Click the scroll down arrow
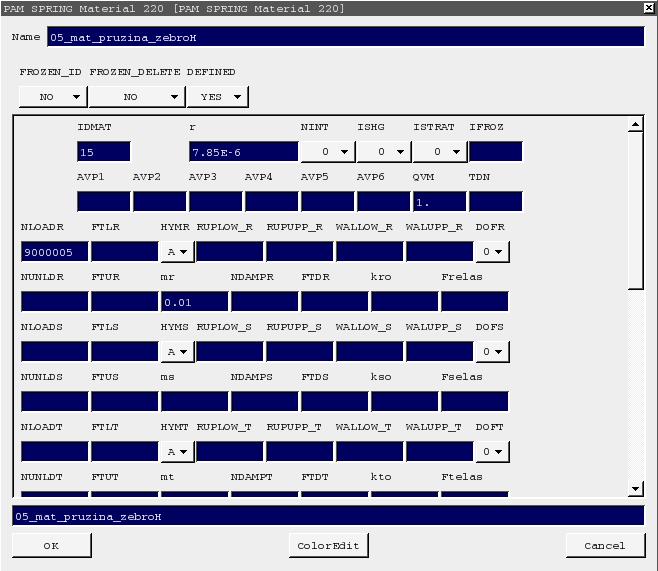This screenshot has width=658, height=571. pos(636,488)
